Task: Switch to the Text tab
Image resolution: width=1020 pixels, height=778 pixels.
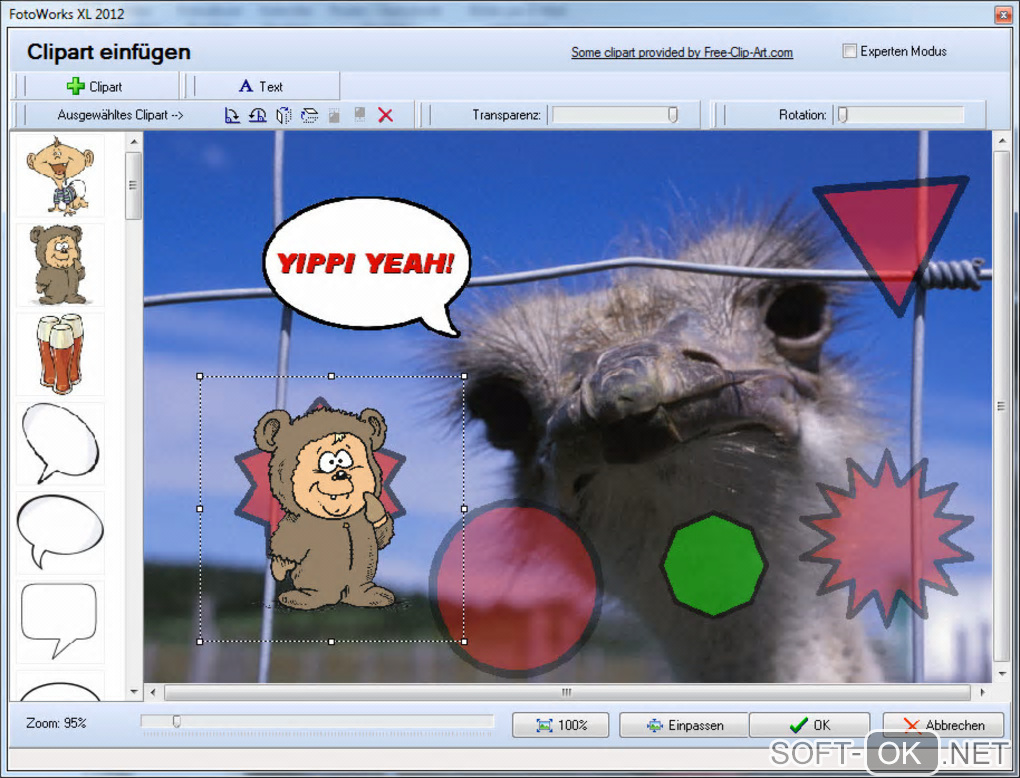Action: click(262, 87)
